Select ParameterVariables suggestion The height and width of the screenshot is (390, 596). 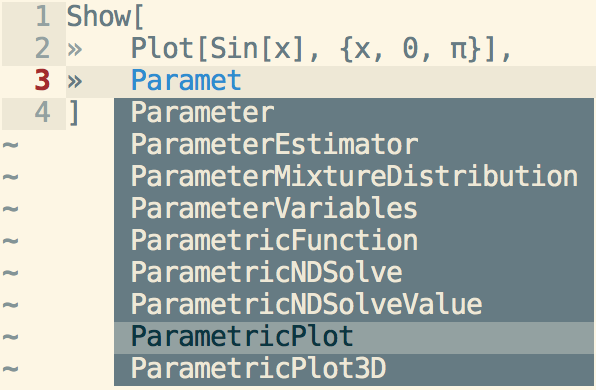pos(354,209)
